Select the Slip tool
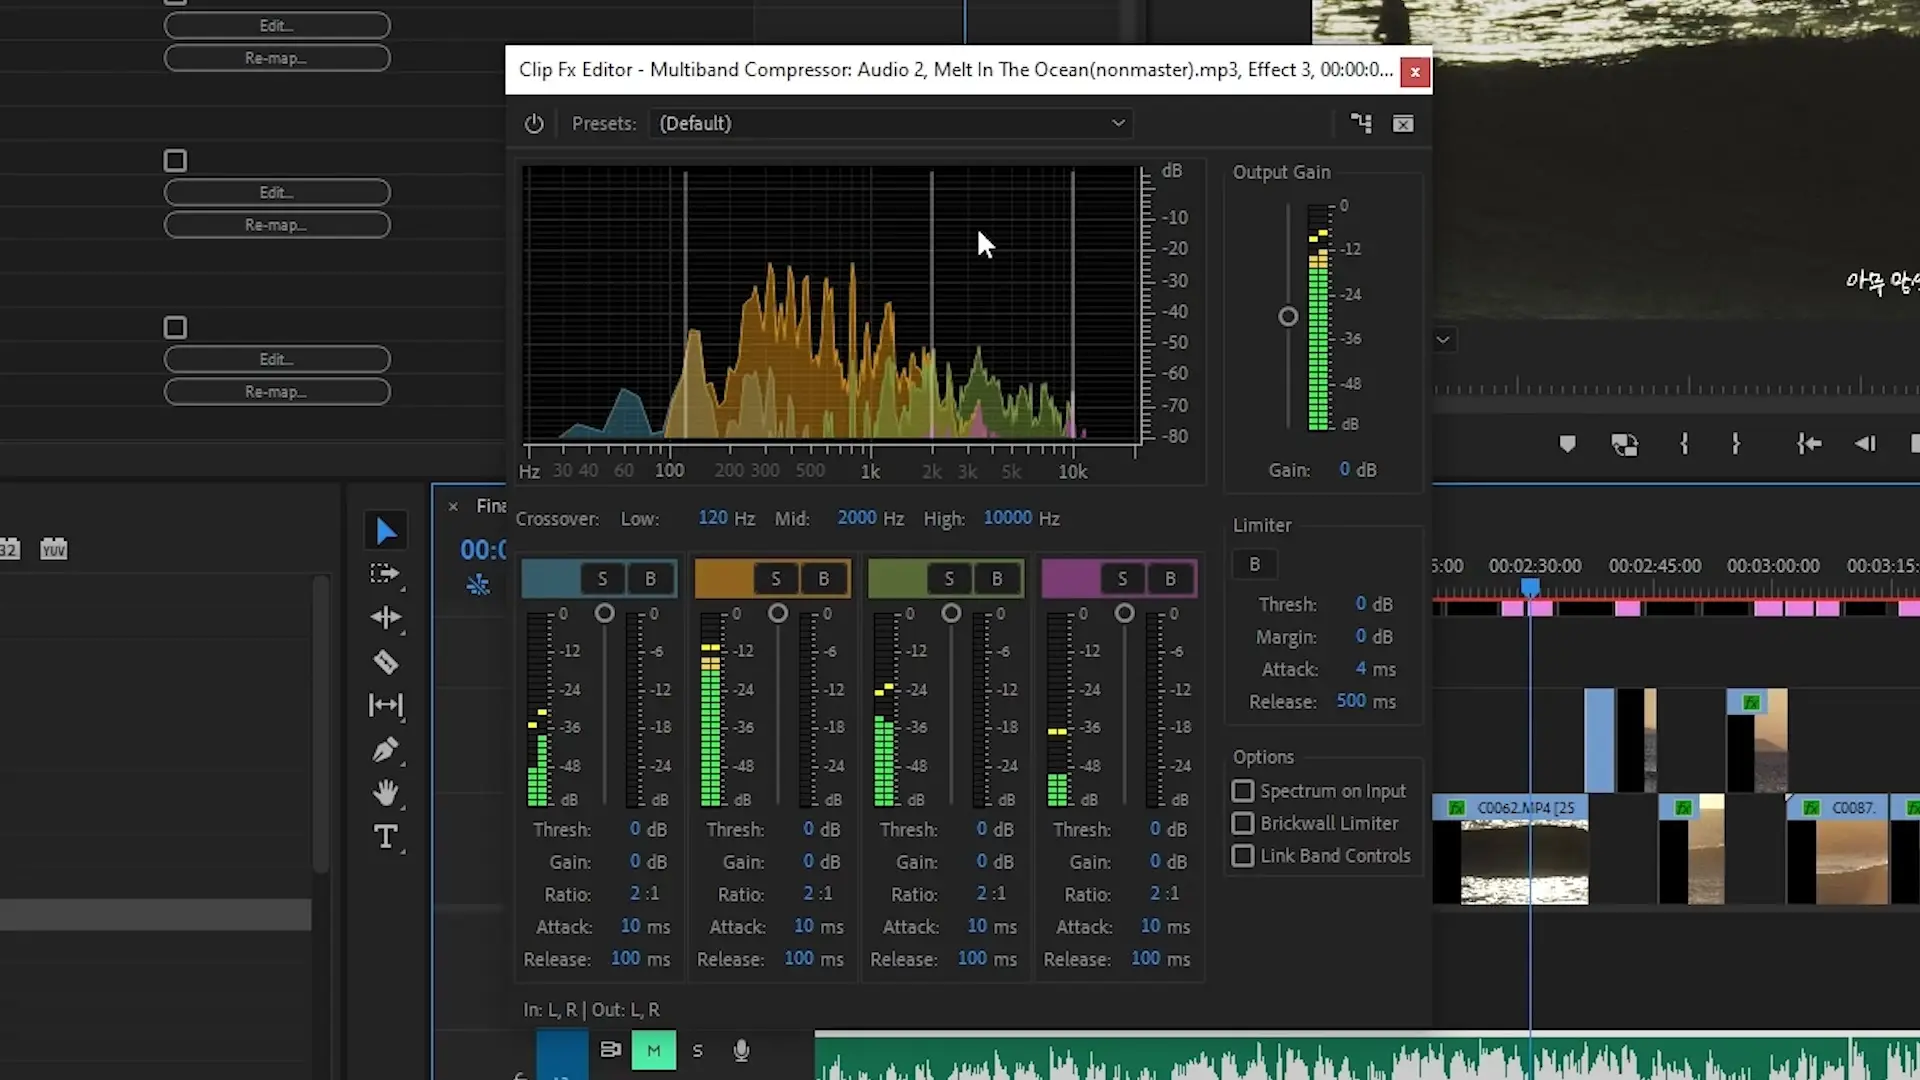Screen dimensions: 1920x1080 [385, 705]
